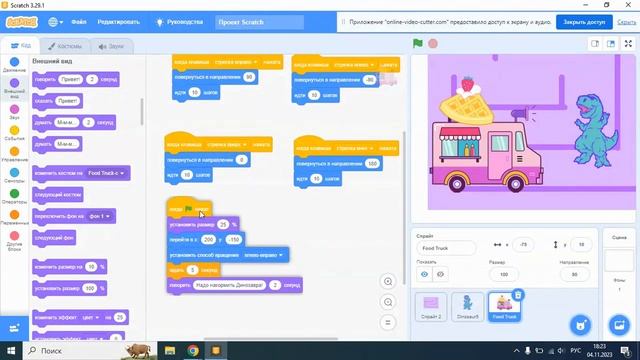Zoom in the code workspace
This screenshot has width=640, height=360.
point(388,282)
